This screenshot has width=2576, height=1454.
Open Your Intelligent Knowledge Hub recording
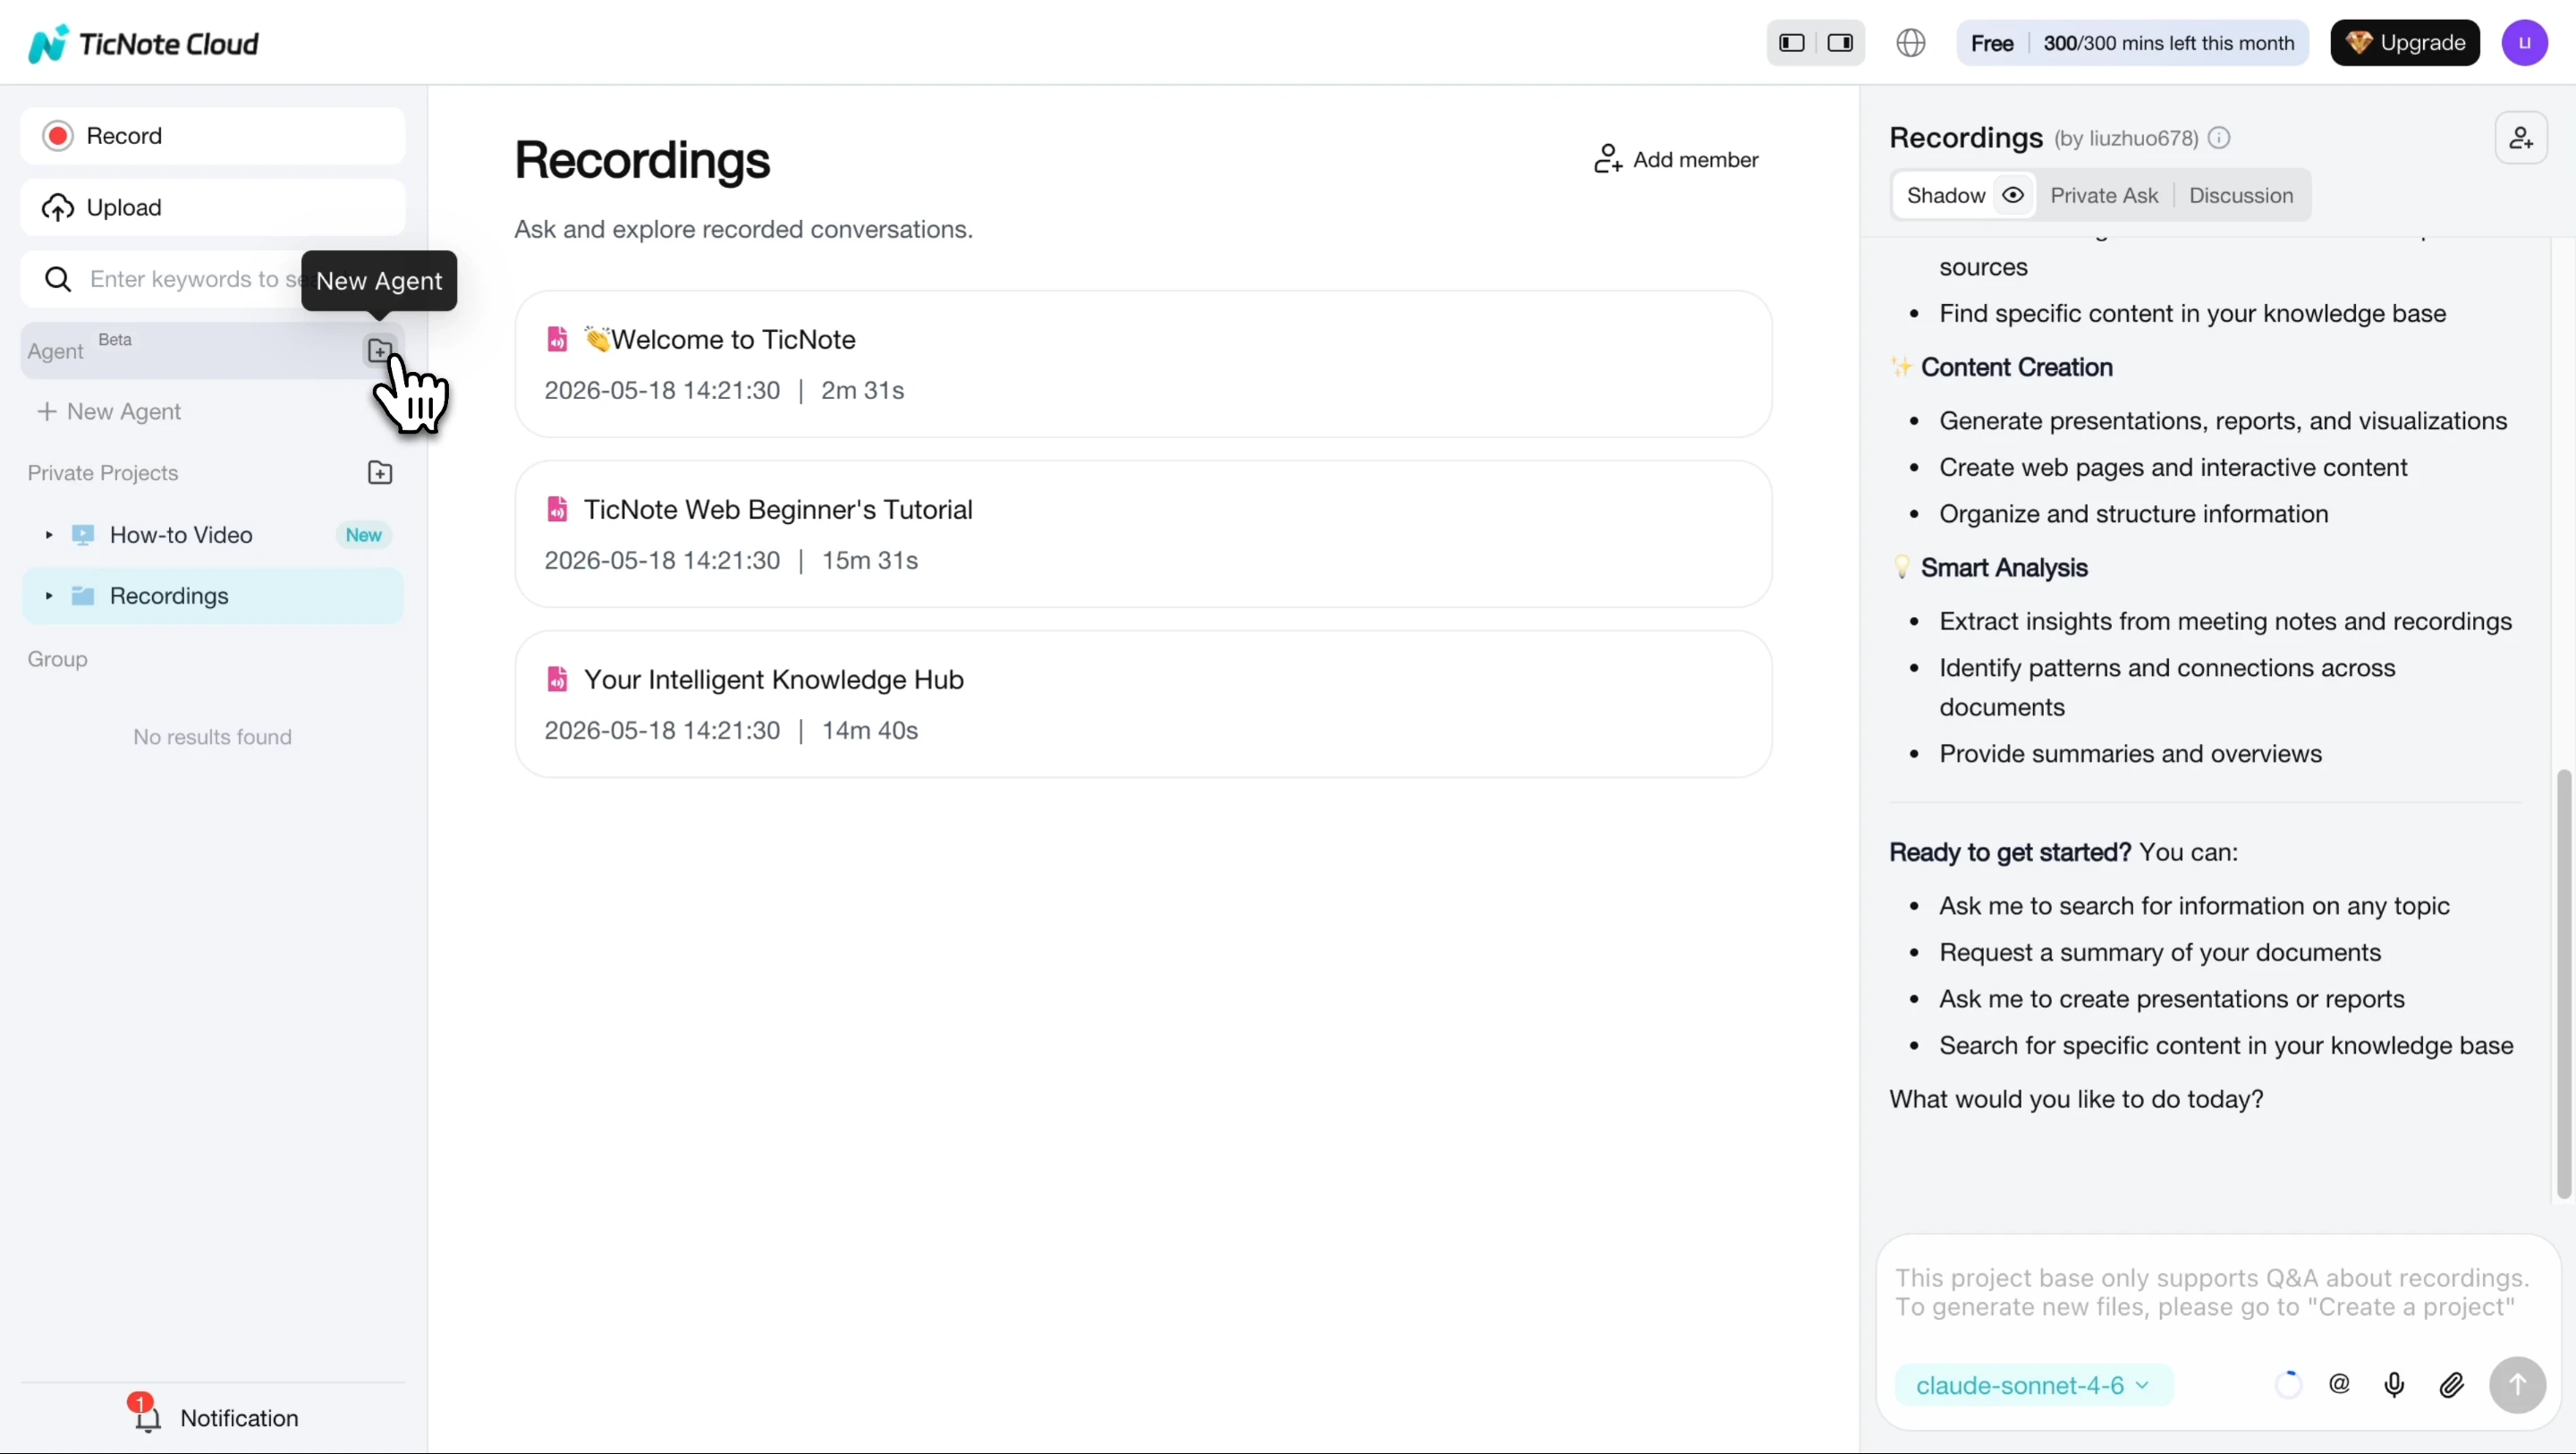[x=1143, y=704]
